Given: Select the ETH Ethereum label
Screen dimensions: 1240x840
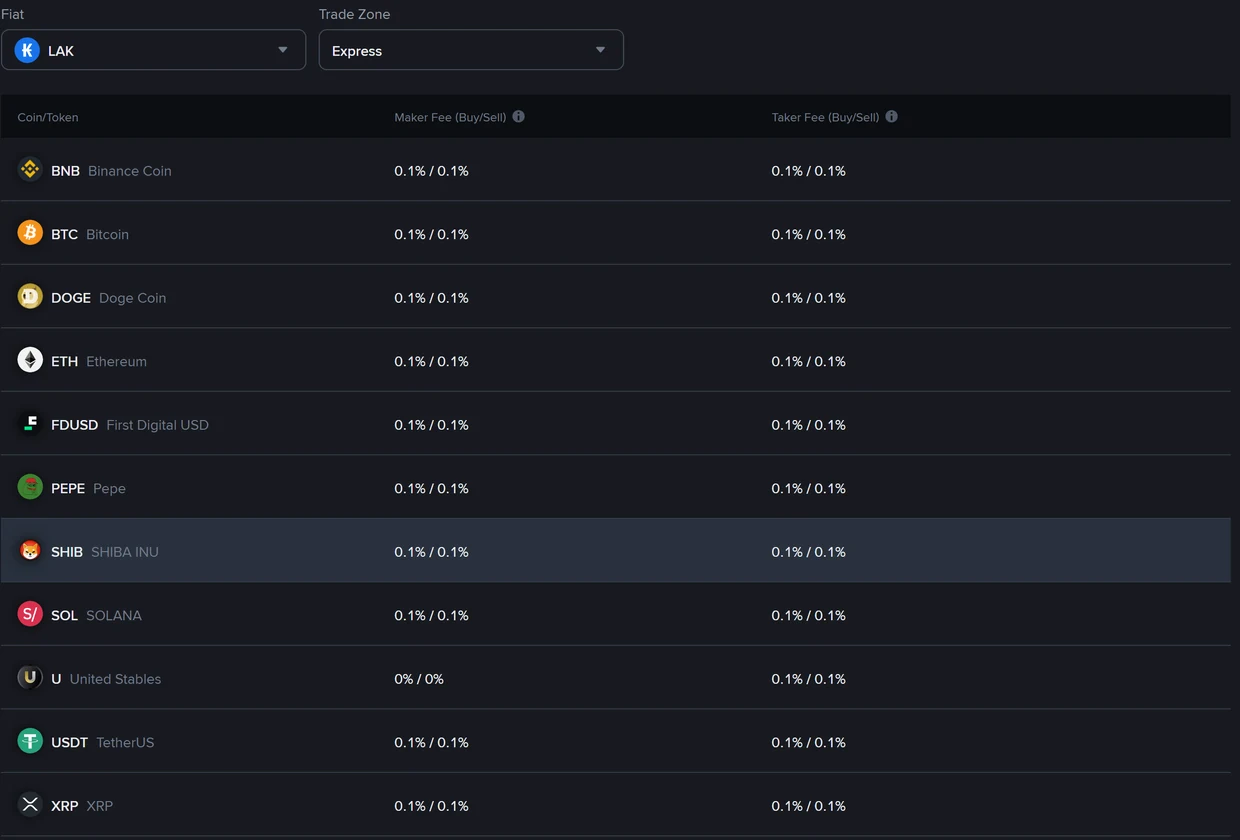Looking at the screenshot, I should coord(99,362).
